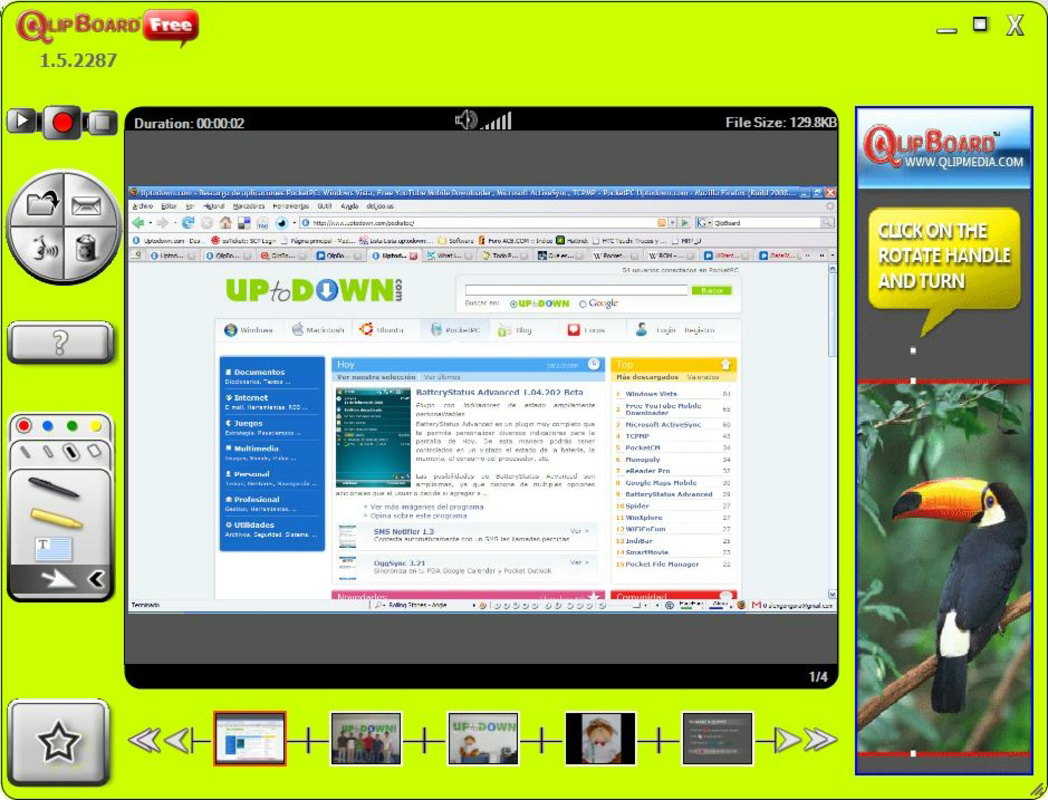This screenshot has height=800, width=1048.
Task: Open help with the question mark button
Action: [60, 343]
